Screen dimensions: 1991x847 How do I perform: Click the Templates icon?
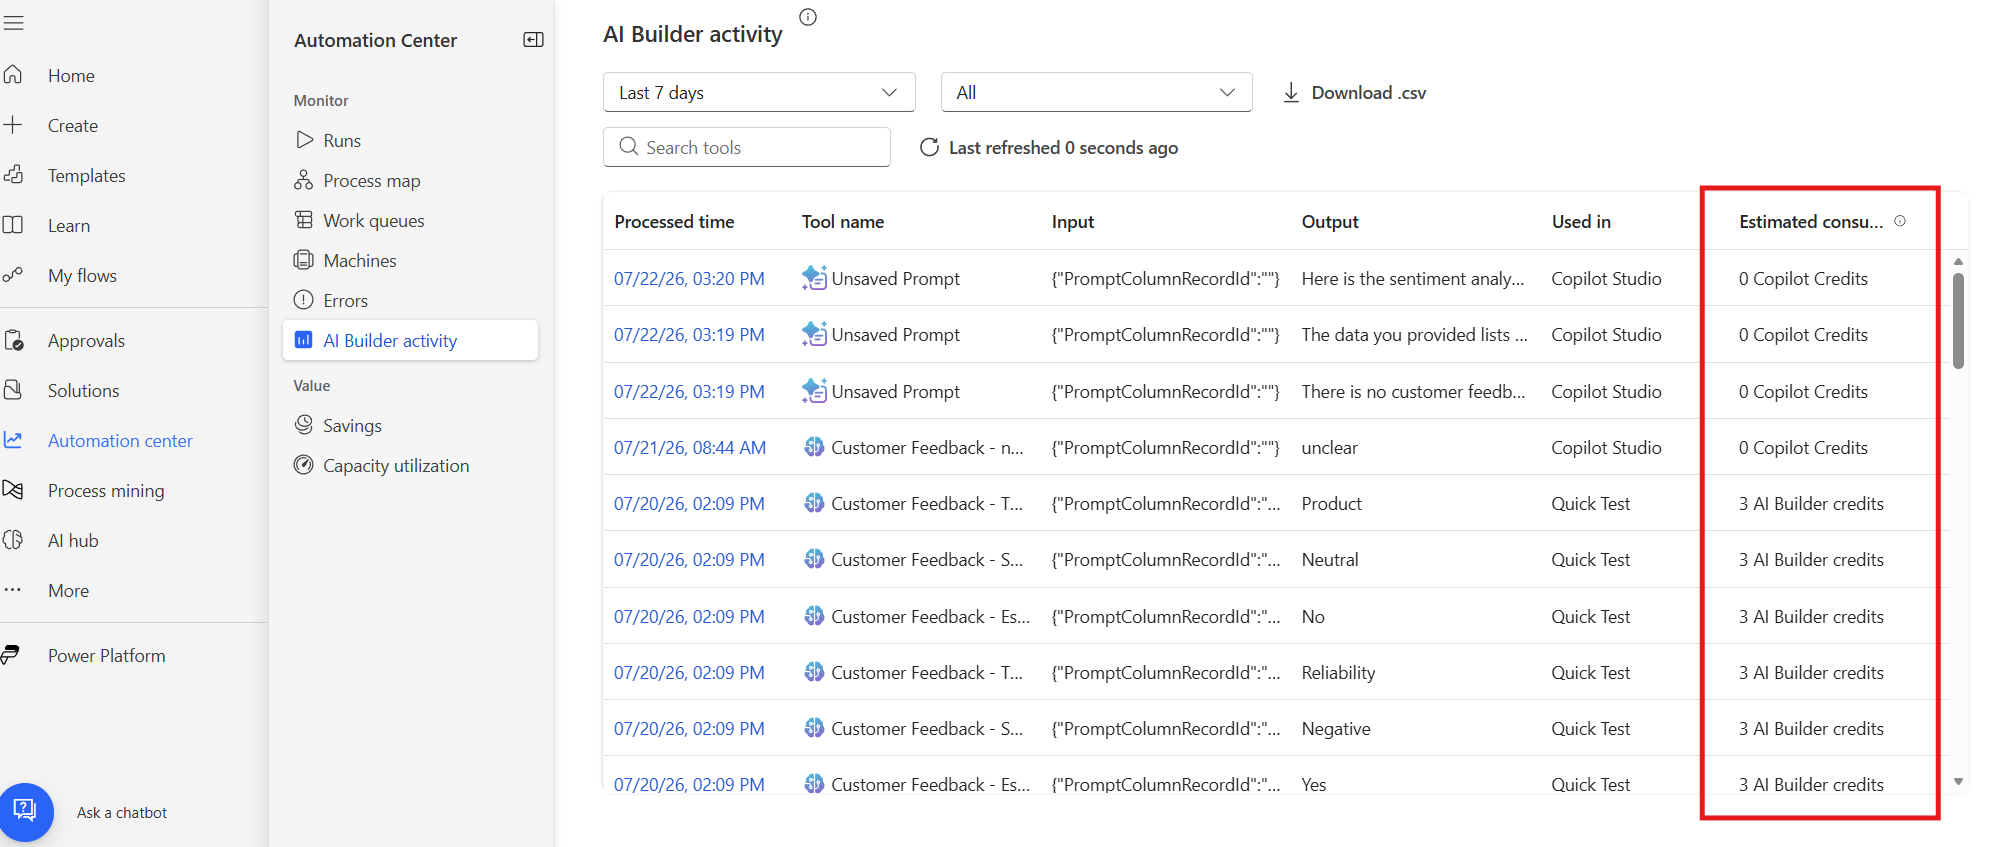click(13, 175)
